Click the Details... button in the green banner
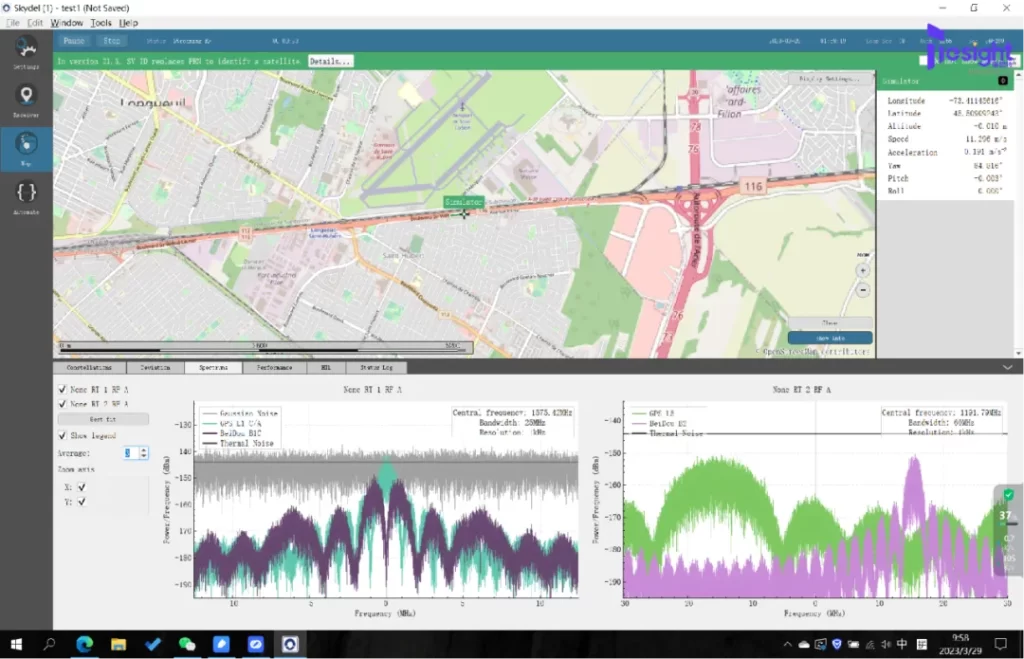Viewport: 1024px width, 659px height. [330, 61]
